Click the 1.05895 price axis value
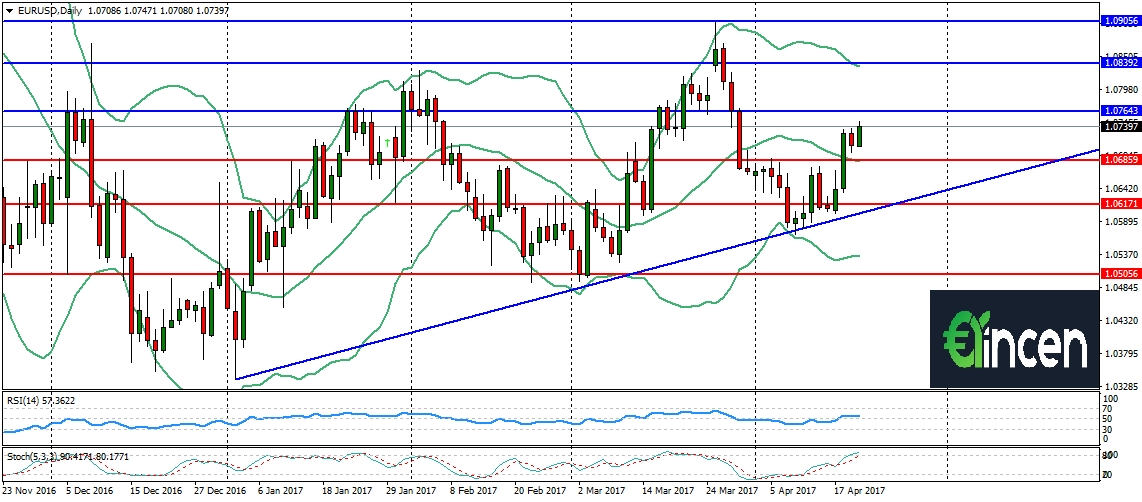Screen dimensions: 1142x502 1122,221
